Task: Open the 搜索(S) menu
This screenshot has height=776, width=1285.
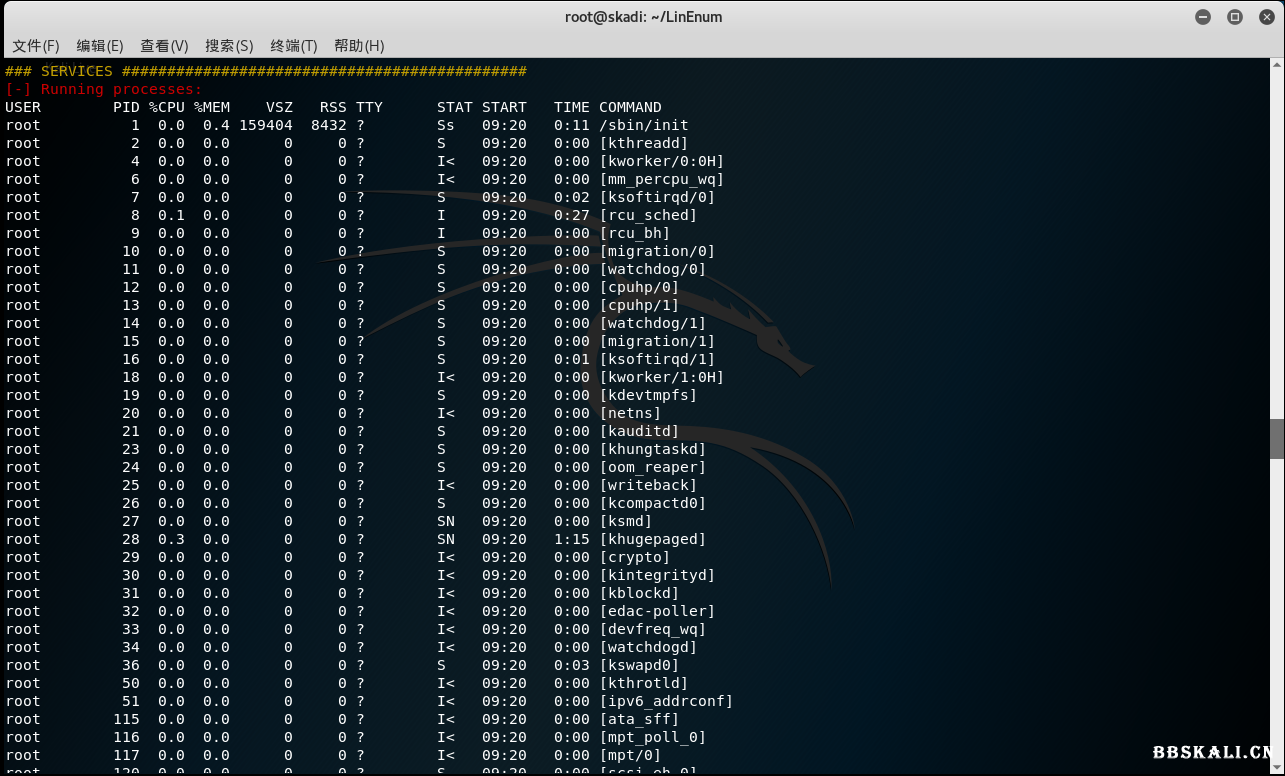Action: [229, 46]
